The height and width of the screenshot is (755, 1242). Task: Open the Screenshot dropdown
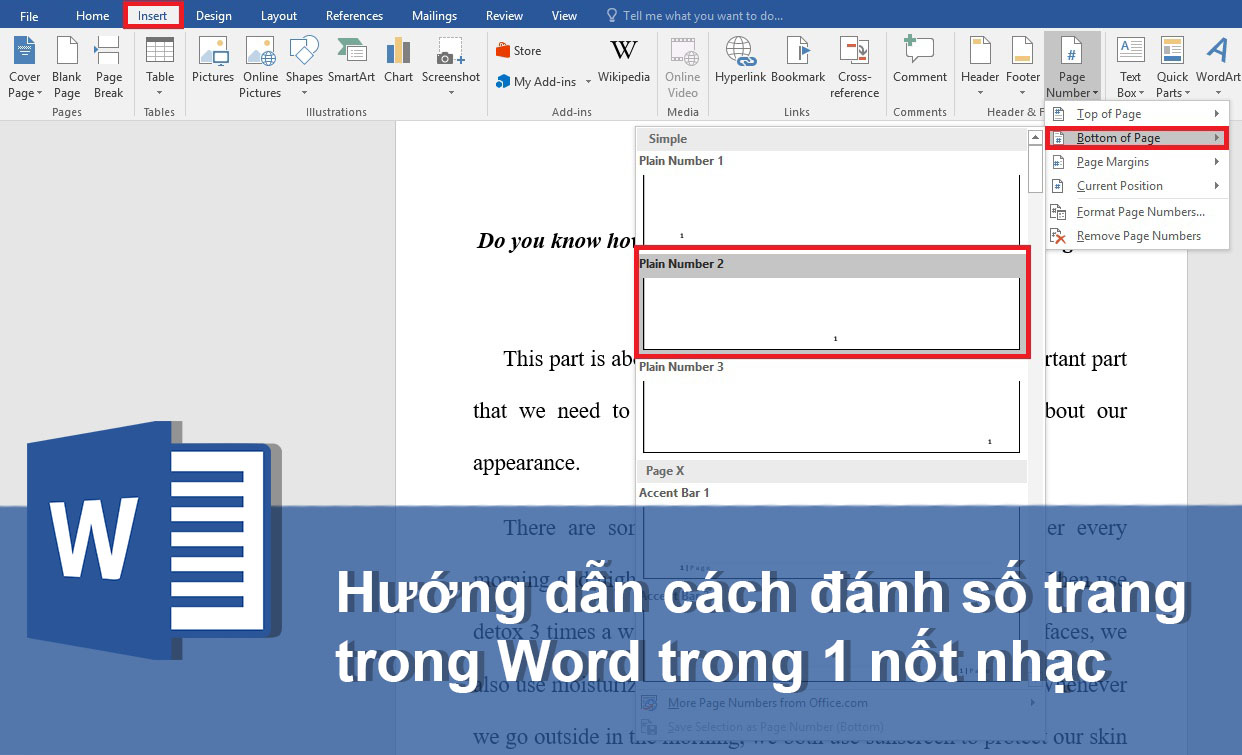451,67
